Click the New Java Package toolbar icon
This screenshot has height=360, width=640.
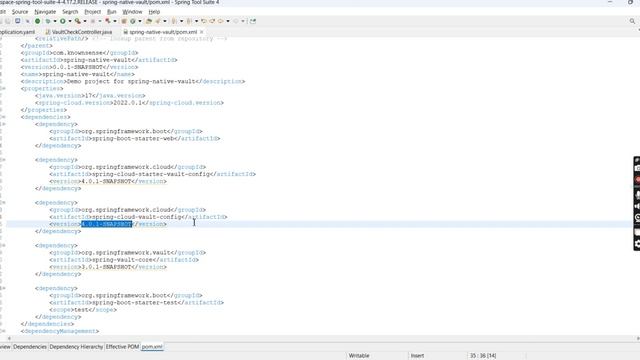click(x=124, y=21)
